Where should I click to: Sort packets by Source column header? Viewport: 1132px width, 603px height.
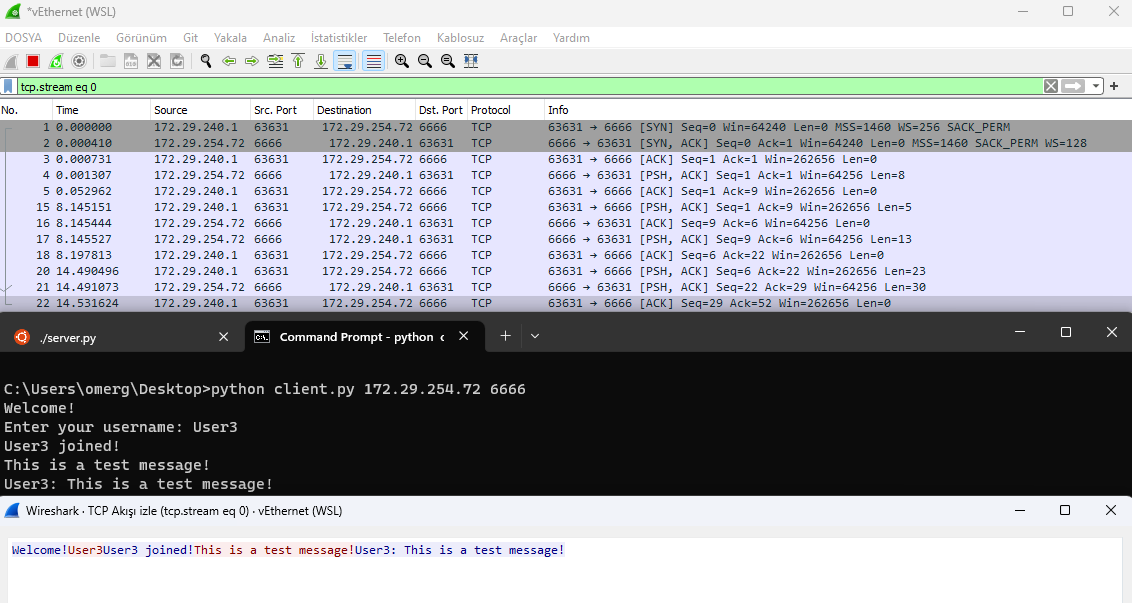[200, 110]
